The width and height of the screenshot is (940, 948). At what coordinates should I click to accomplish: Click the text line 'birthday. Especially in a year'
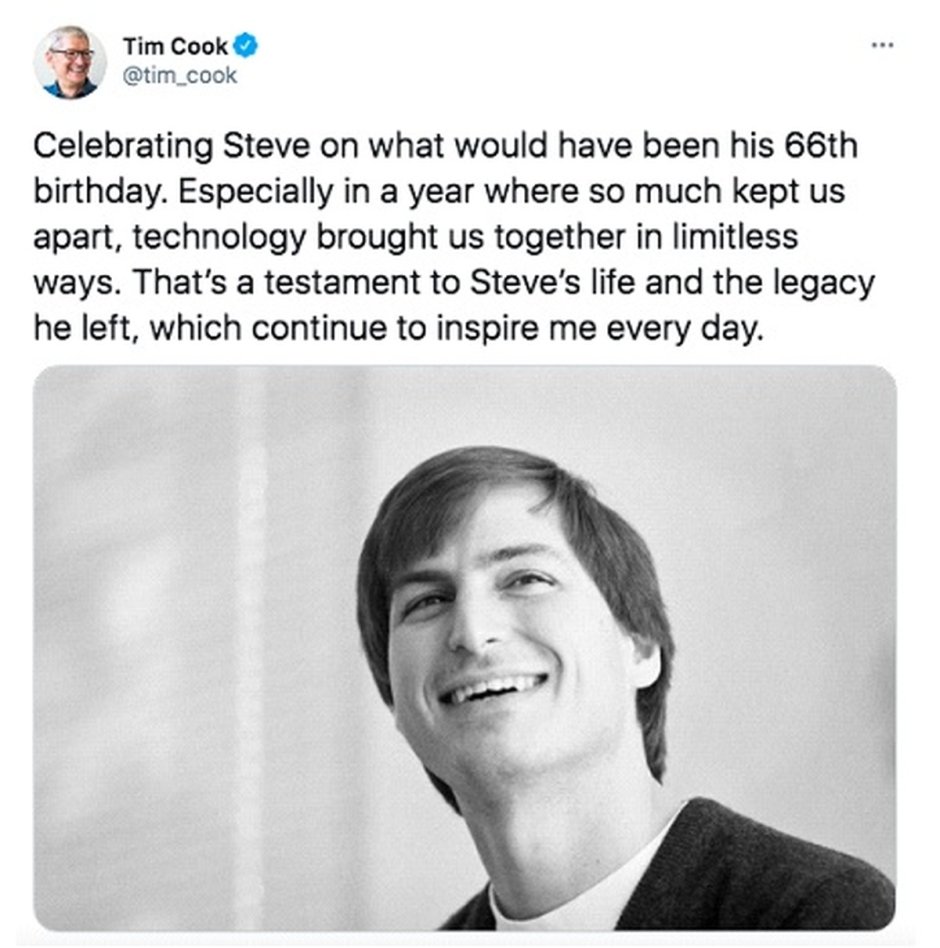[x=438, y=191]
